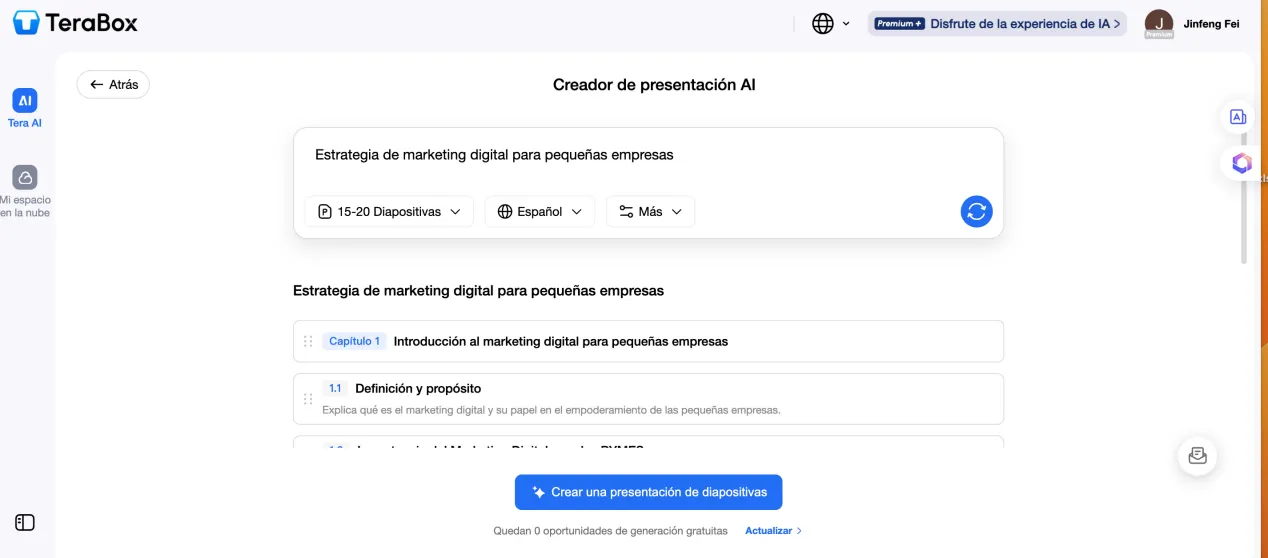This screenshot has width=1268, height=558.
Task: Click the user profile avatar
Action: point(1158,23)
